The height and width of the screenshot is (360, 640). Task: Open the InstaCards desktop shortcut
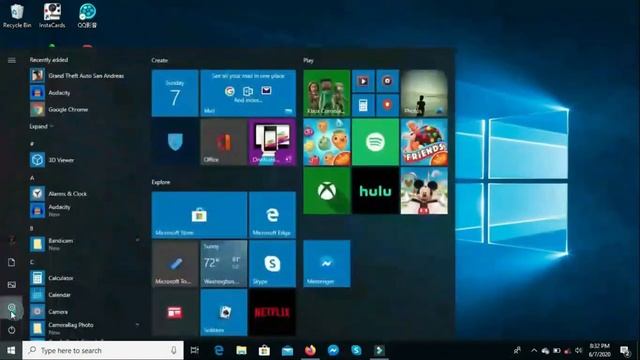52,16
